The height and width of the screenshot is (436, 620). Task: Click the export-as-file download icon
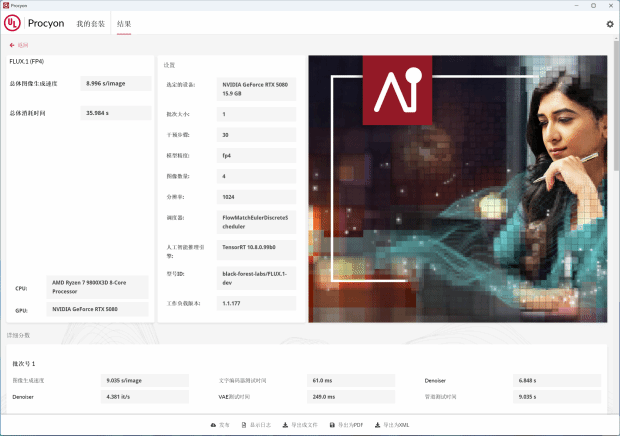tap(286, 425)
